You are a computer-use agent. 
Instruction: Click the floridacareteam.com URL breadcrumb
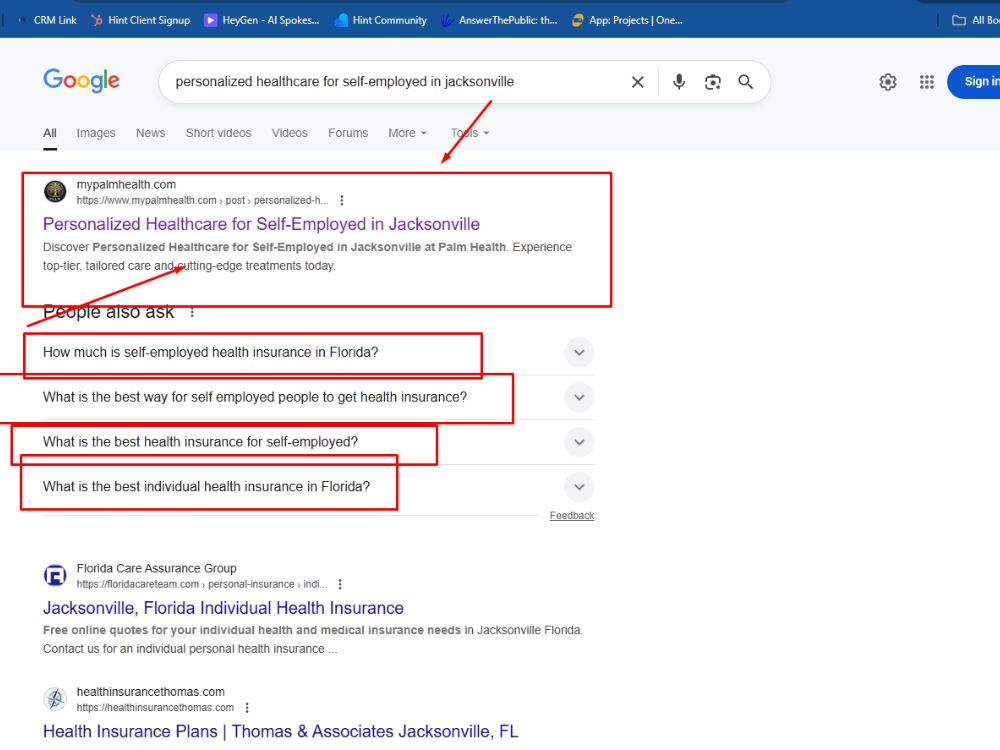[202, 584]
